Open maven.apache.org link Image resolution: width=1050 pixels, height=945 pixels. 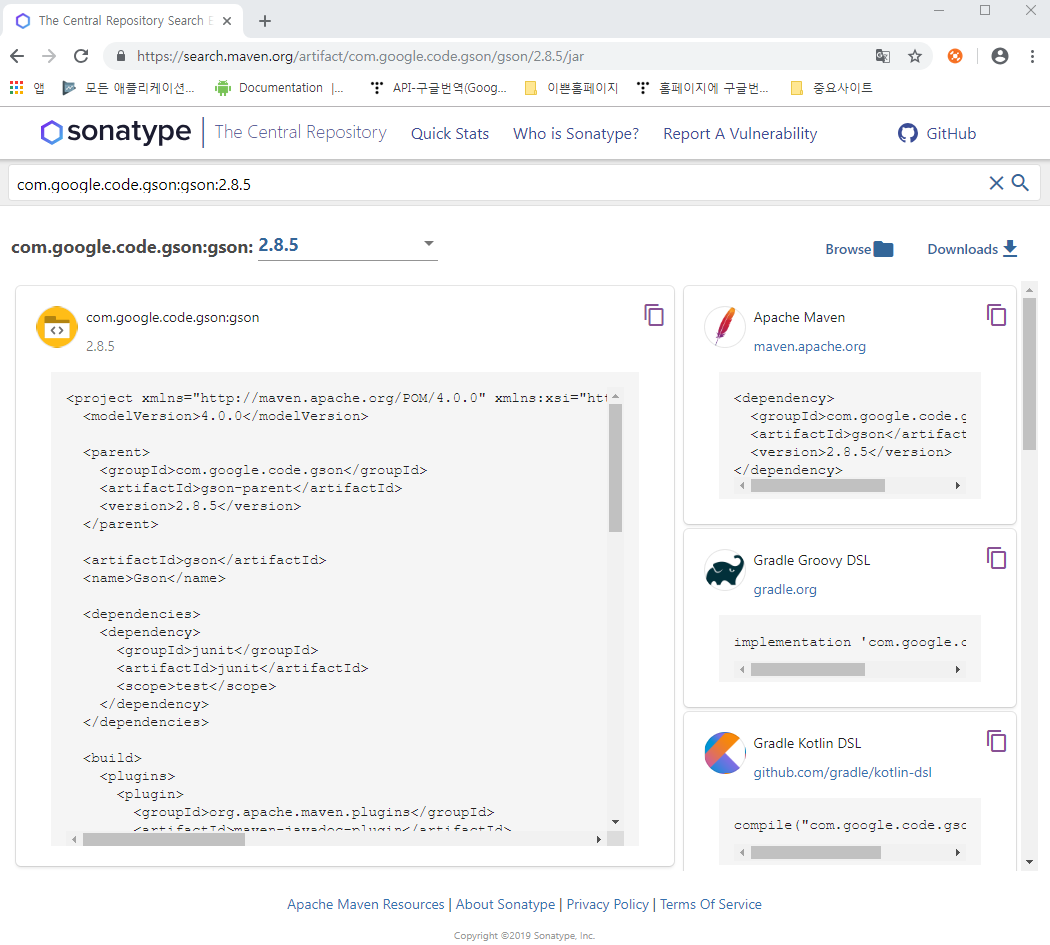810,346
